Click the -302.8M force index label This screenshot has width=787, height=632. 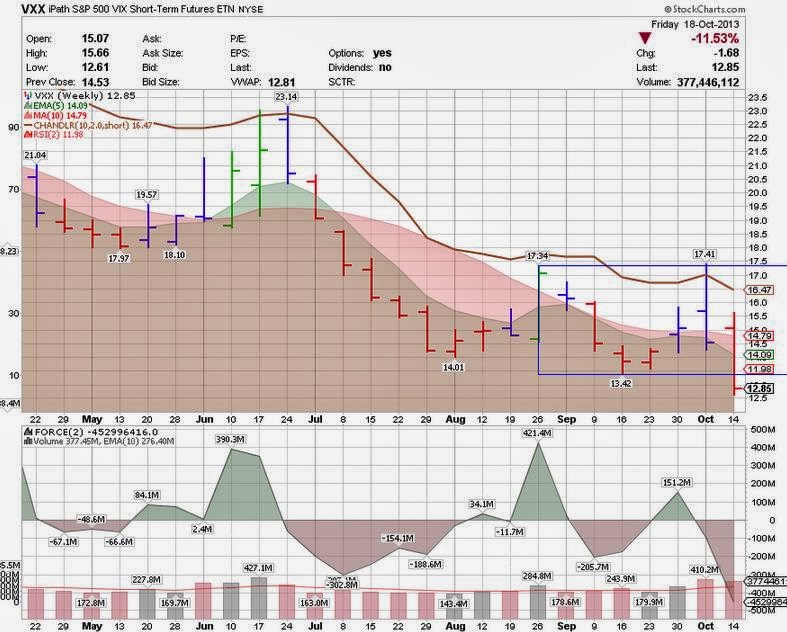[342, 585]
